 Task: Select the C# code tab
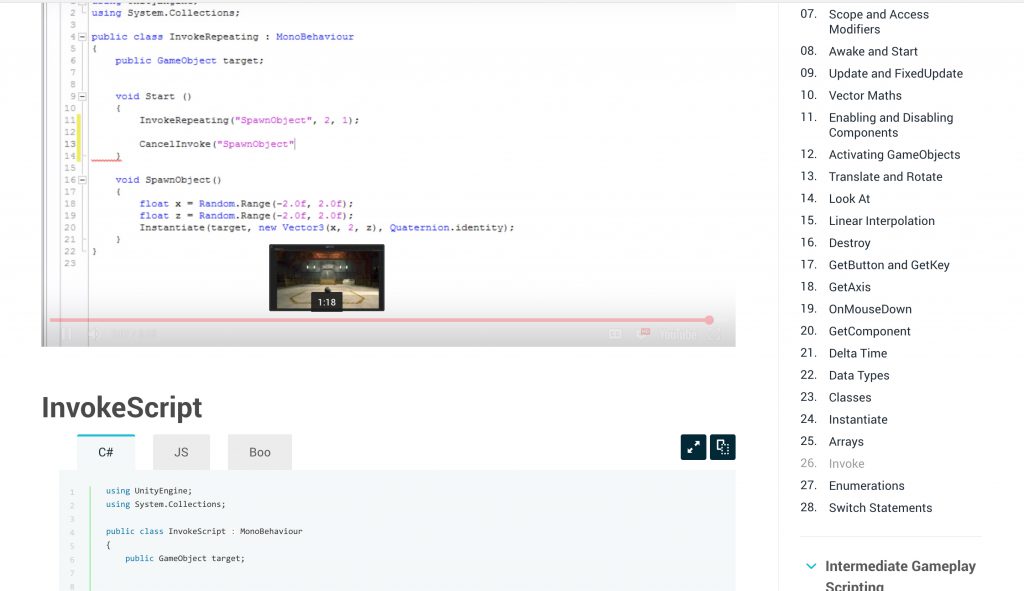[x=106, y=452]
